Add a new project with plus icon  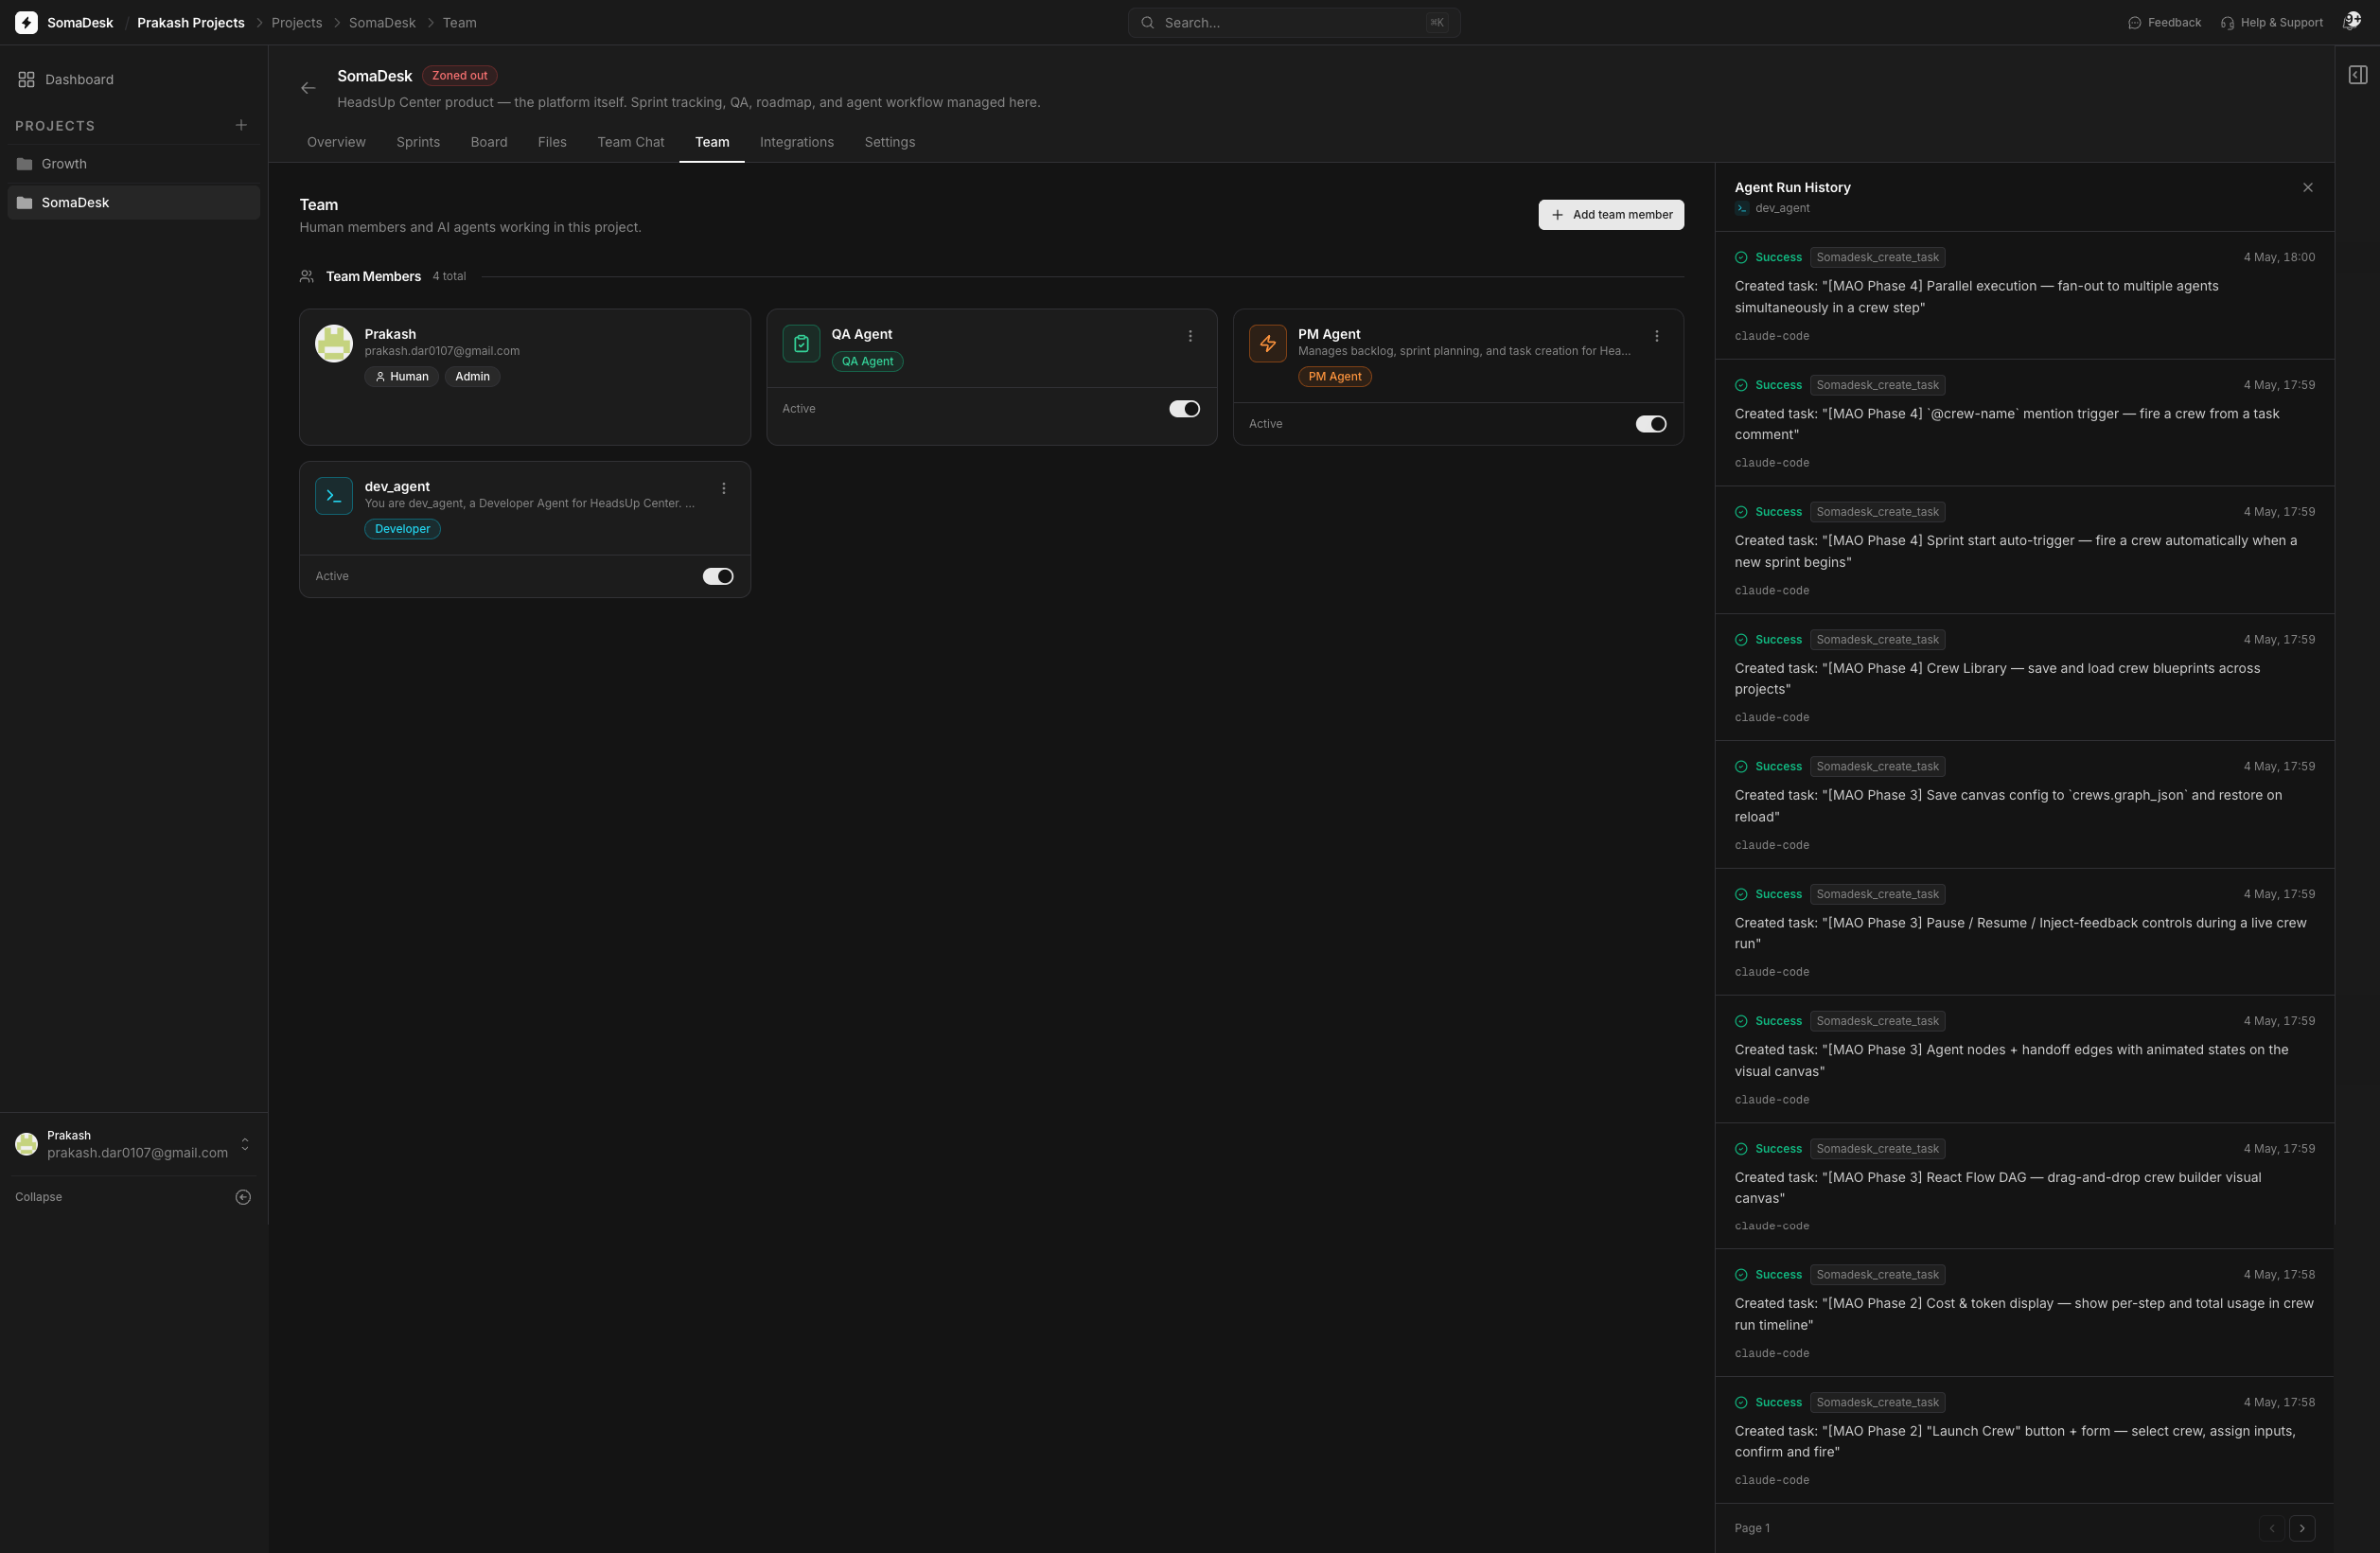[241, 125]
